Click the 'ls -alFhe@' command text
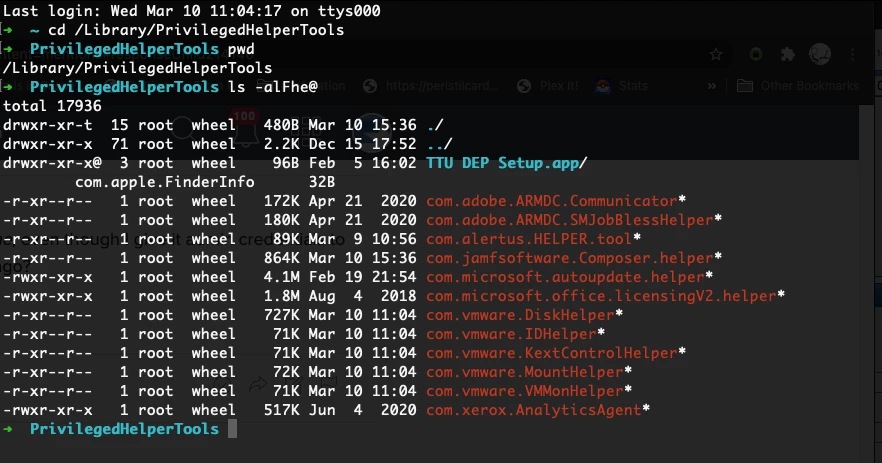This screenshot has width=882, height=463. point(273,87)
